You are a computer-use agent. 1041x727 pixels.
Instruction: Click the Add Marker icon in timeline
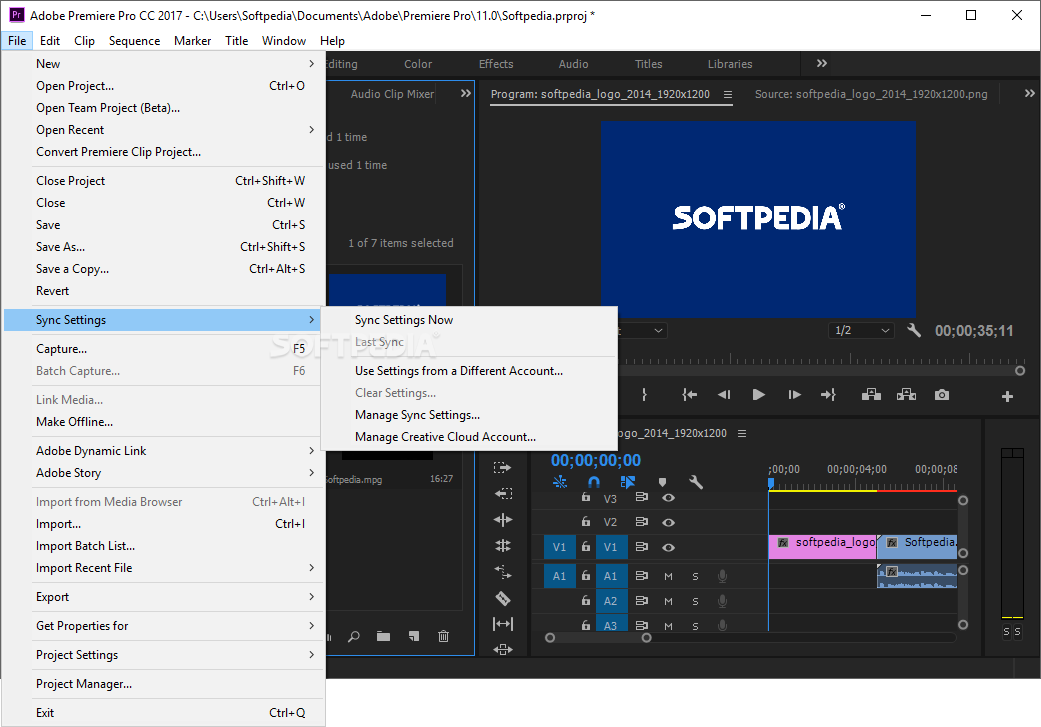[662, 482]
